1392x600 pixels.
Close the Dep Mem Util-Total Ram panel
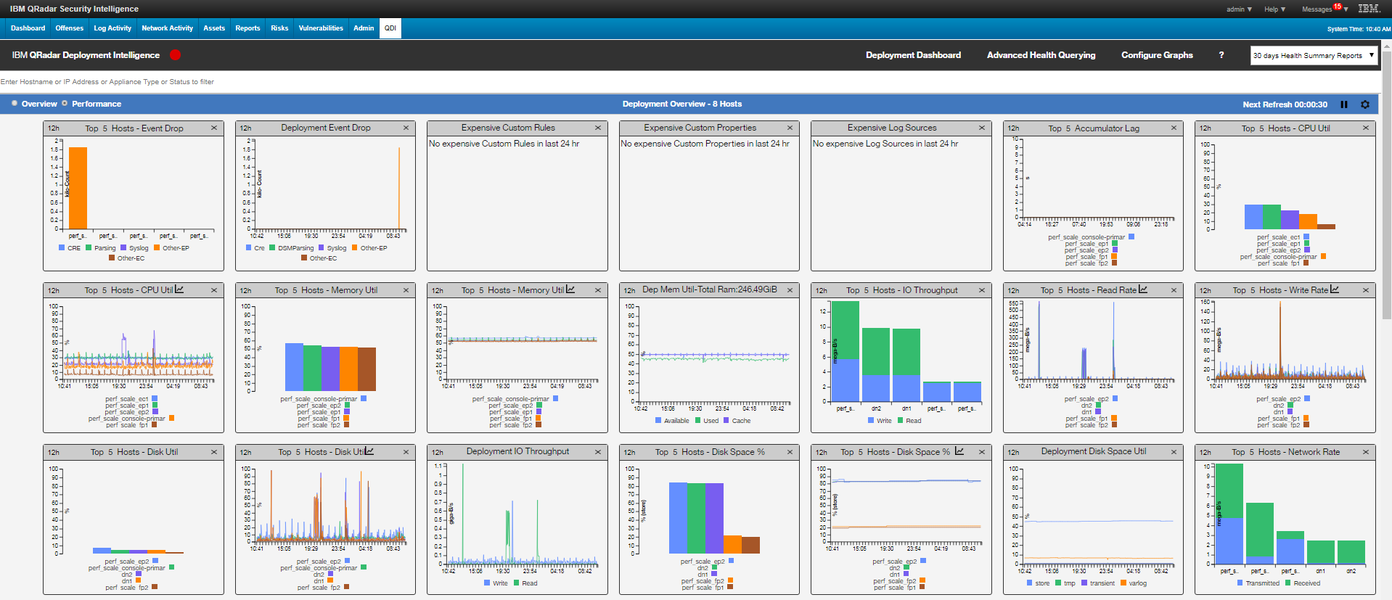tap(790, 290)
